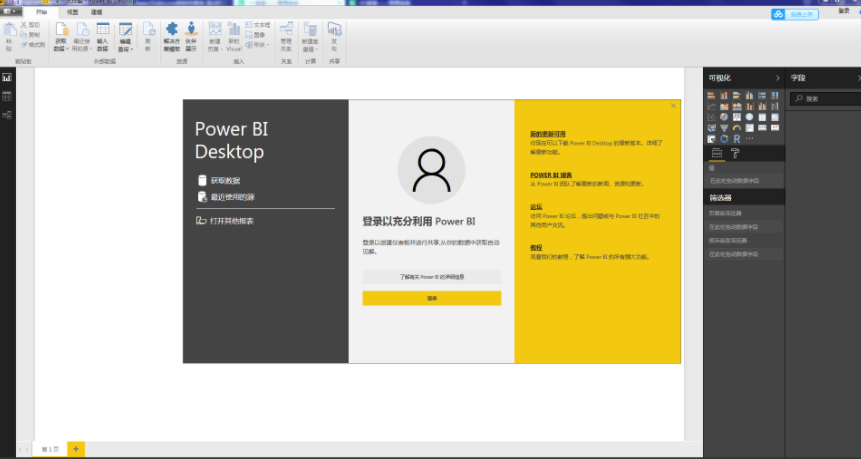Click the blue cloud upload button
Viewport: 861px width, 459px height.
tap(795, 14)
